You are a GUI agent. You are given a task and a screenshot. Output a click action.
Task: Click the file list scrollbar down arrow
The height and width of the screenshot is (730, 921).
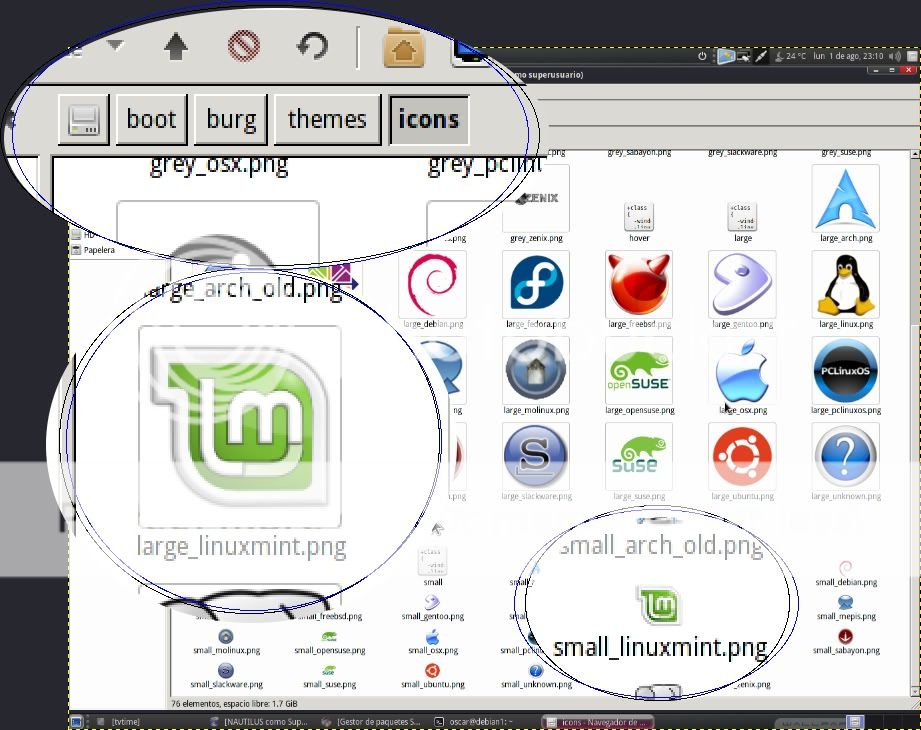click(915, 691)
